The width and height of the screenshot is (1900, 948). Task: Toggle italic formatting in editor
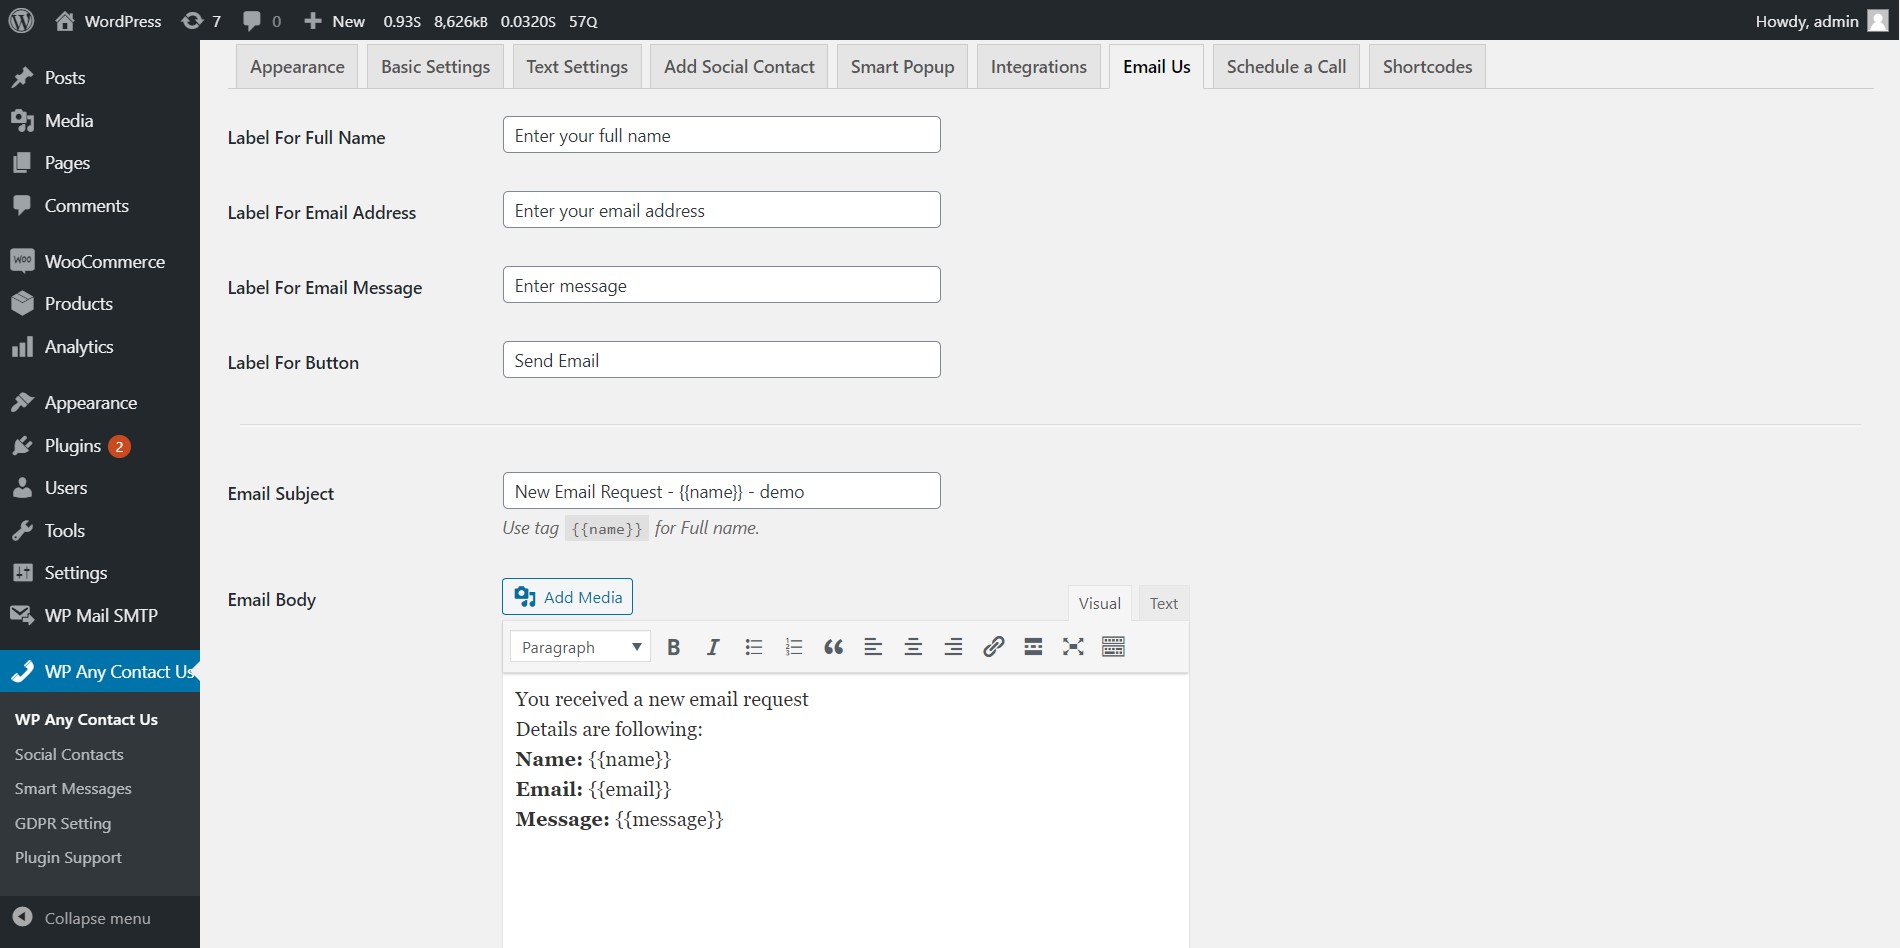[713, 647]
